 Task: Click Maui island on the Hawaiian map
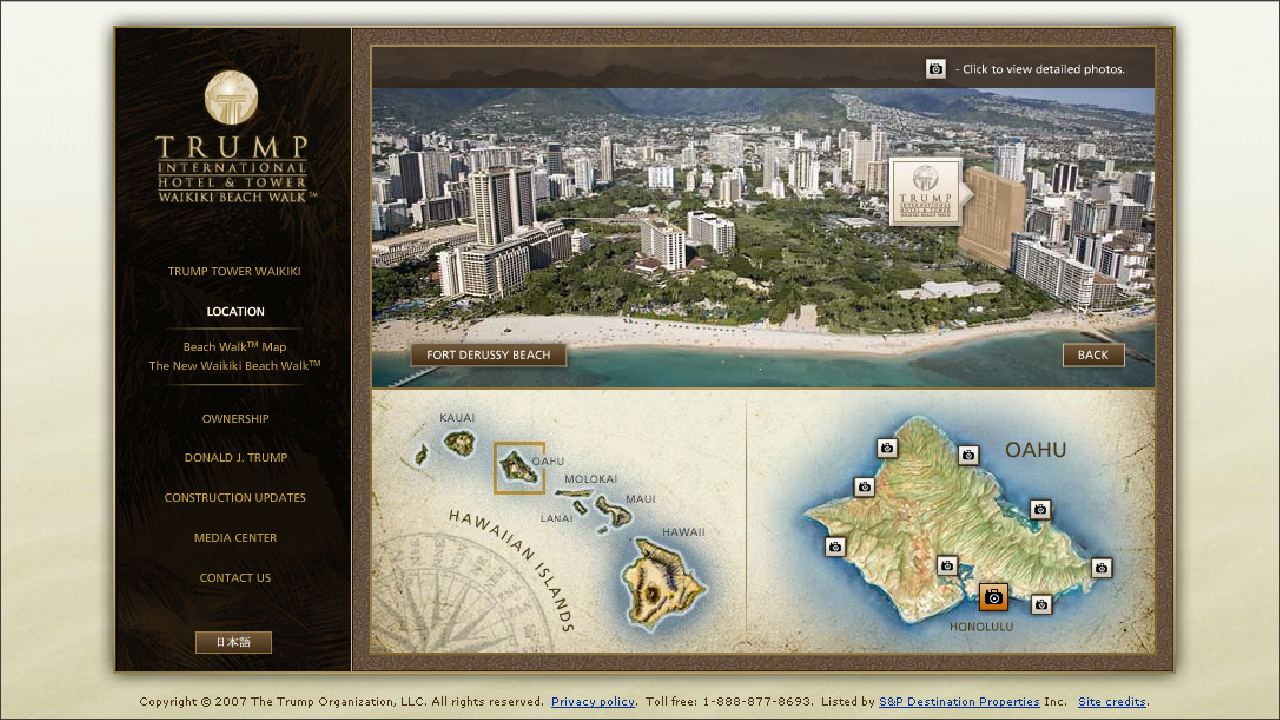(615, 511)
